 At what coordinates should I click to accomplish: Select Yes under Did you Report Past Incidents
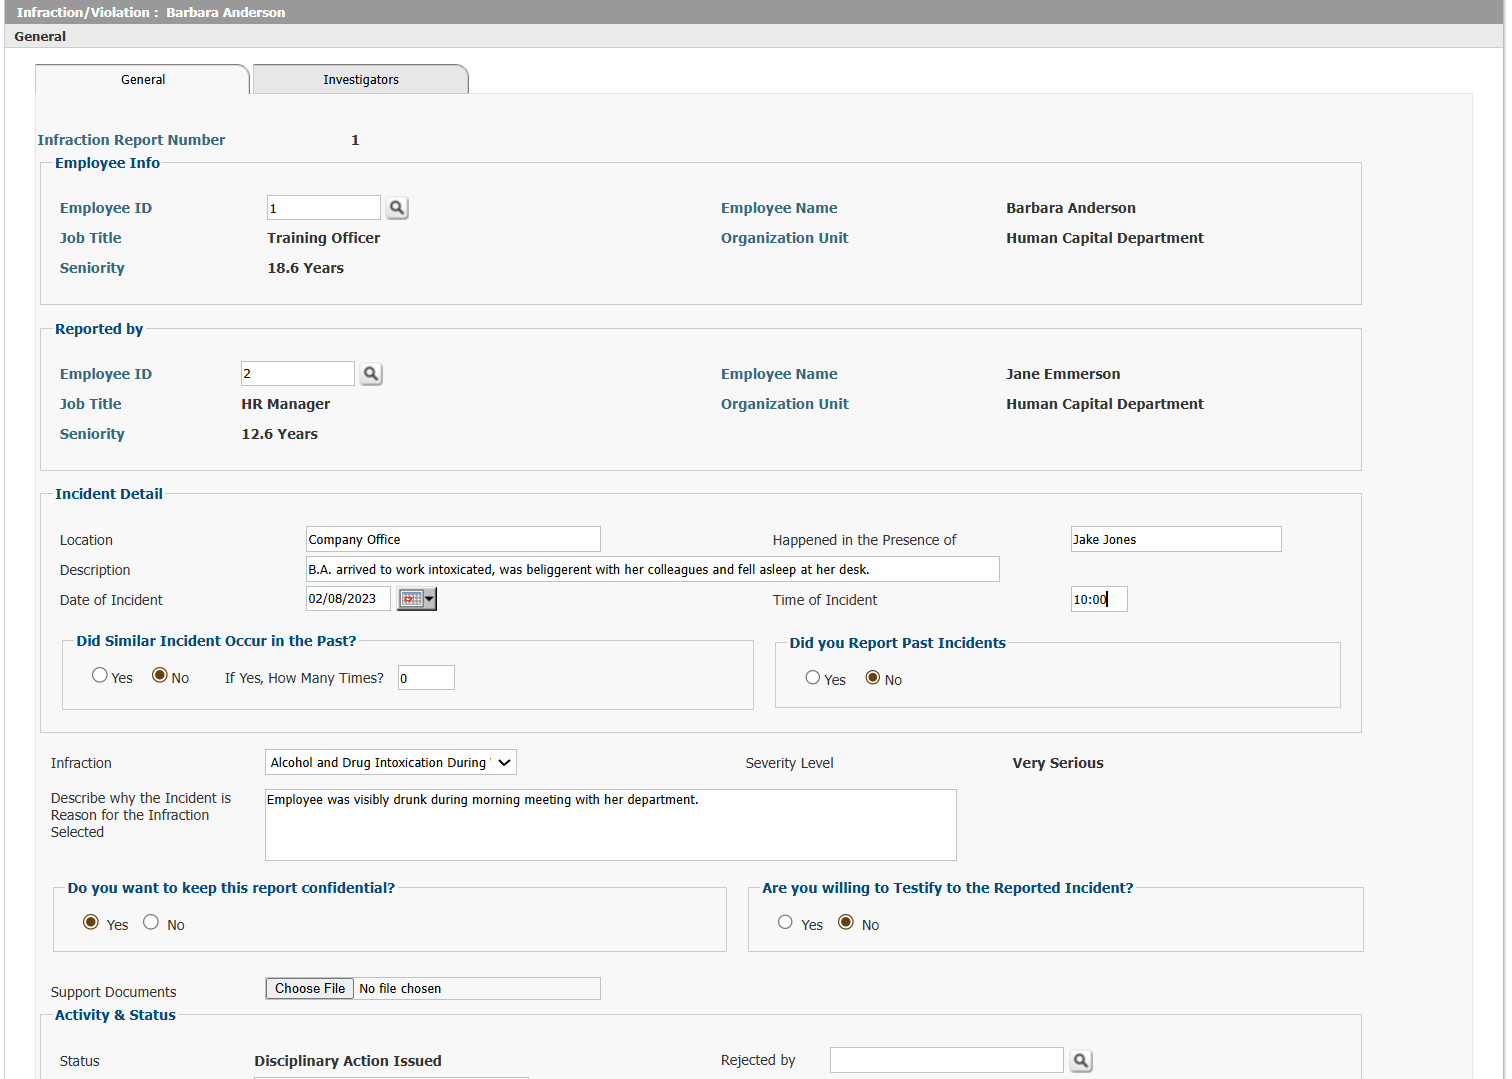813,678
